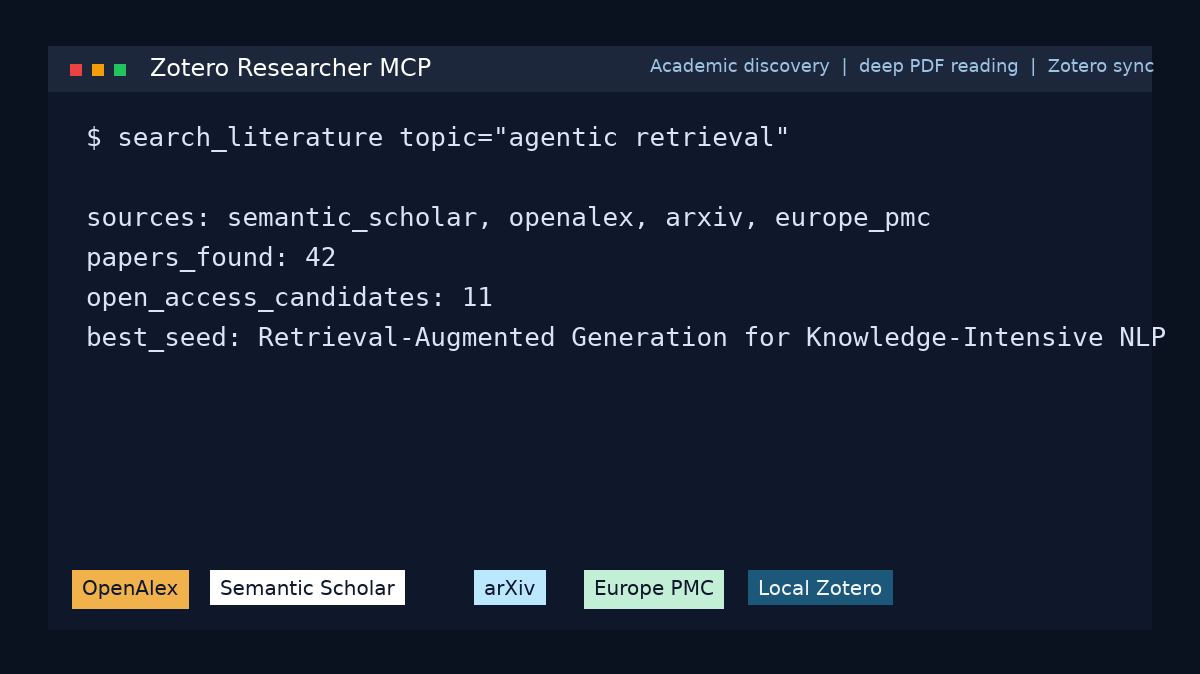Click the Zotero Researcher MCP title
The height and width of the screenshot is (674, 1200).
pos(290,68)
